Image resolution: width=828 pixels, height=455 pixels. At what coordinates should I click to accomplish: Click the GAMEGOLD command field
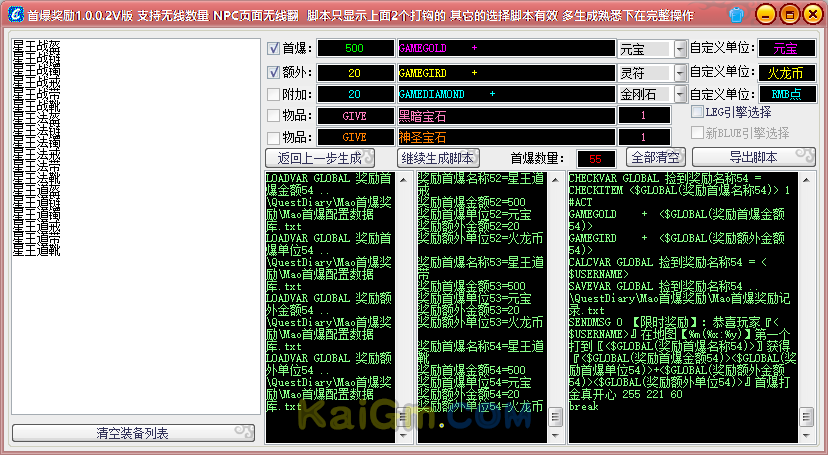(506, 49)
